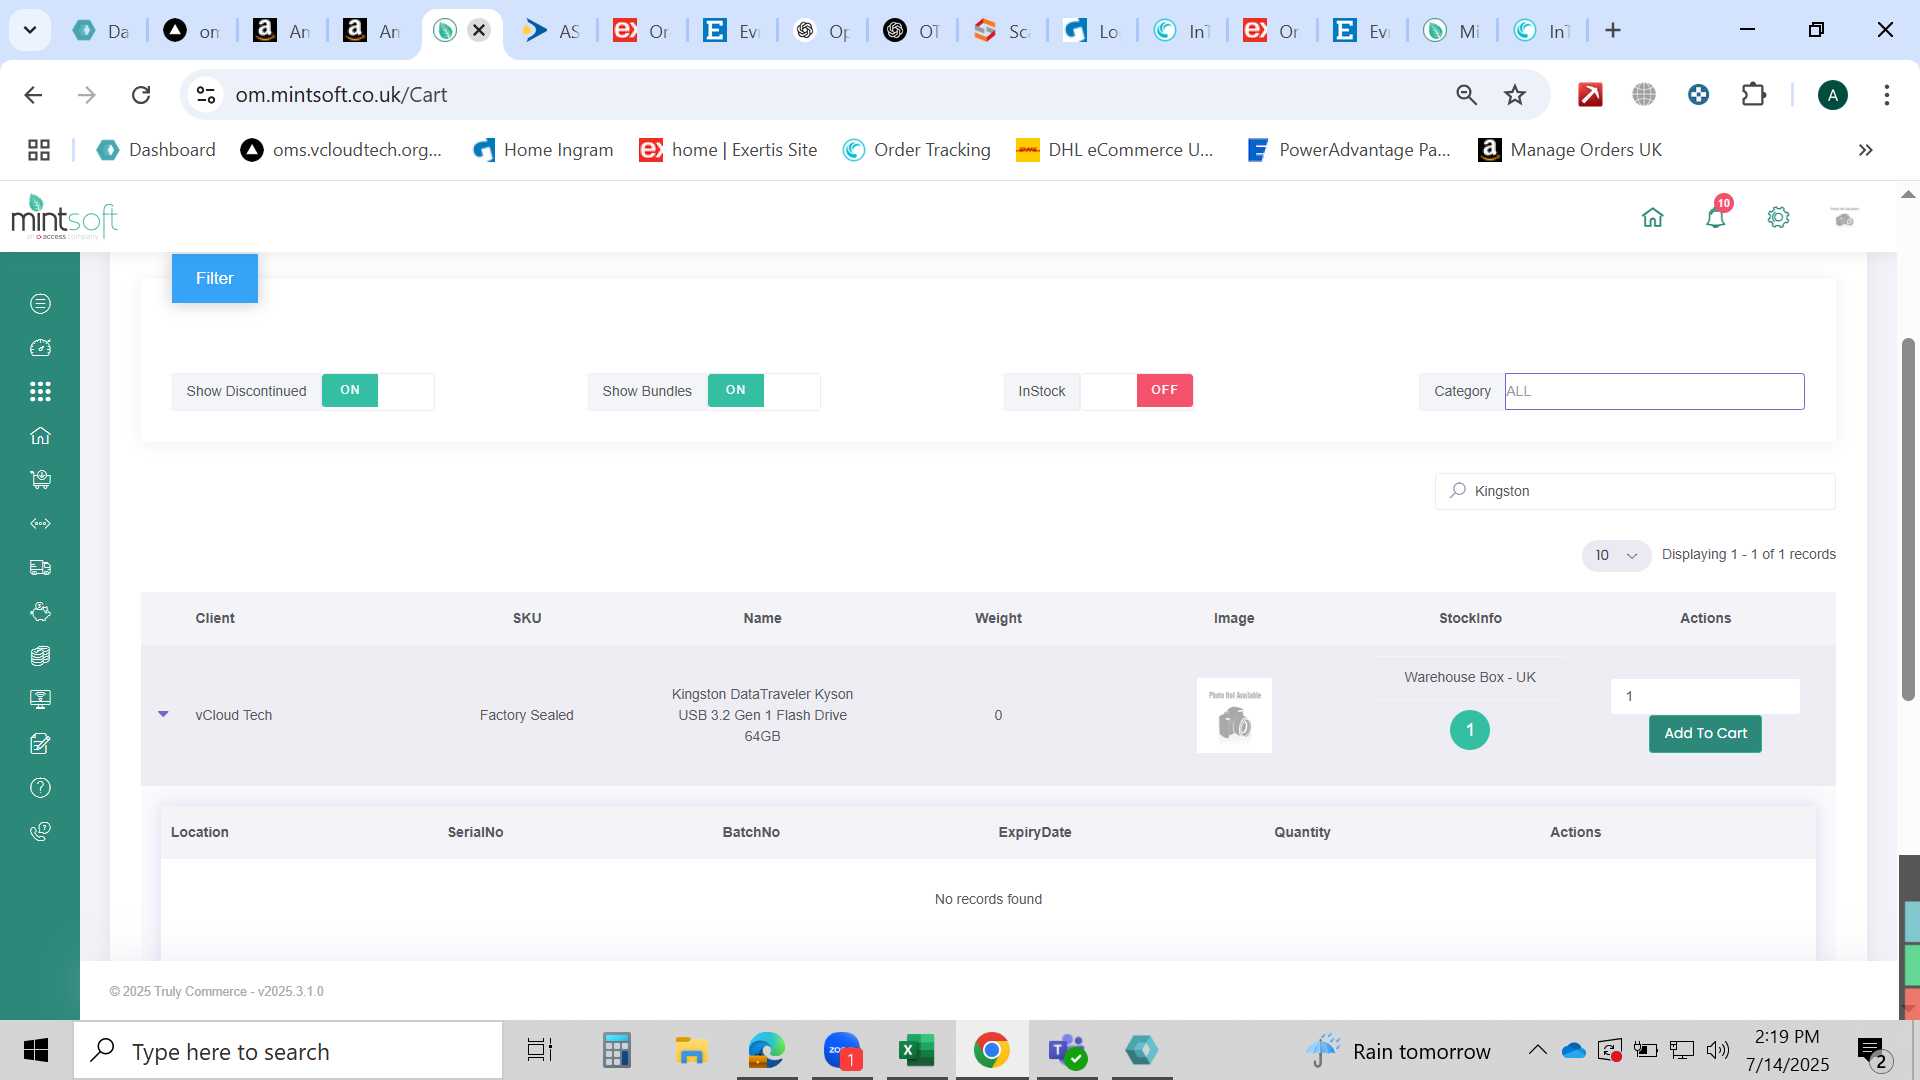This screenshot has width=1920, height=1080.
Task: Click the Filter button
Action: [x=214, y=278]
